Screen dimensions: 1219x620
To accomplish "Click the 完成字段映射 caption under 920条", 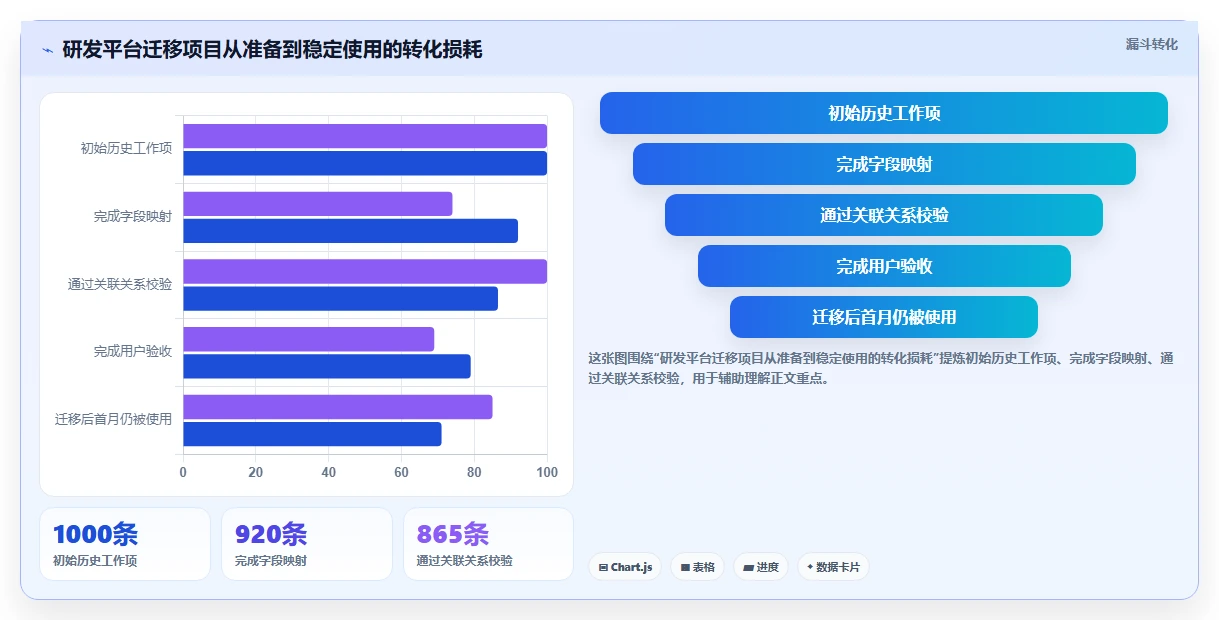I will point(271,561).
